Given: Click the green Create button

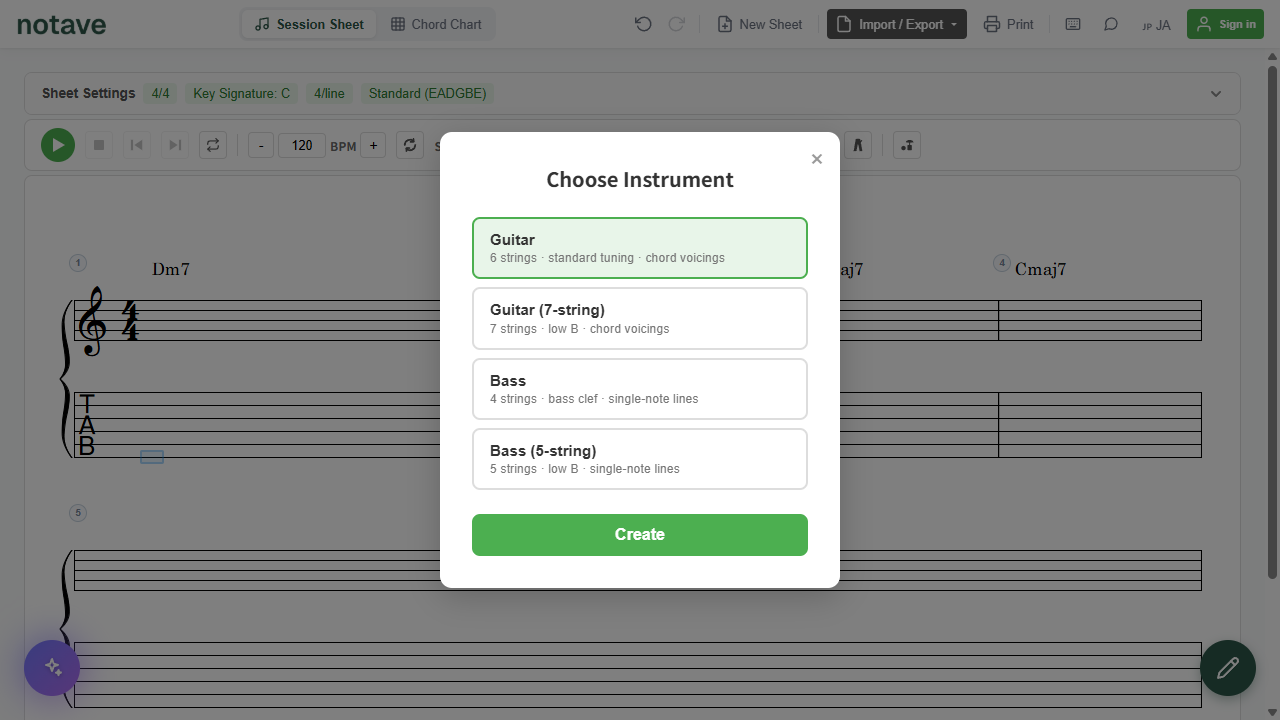Looking at the screenshot, I should click(640, 535).
